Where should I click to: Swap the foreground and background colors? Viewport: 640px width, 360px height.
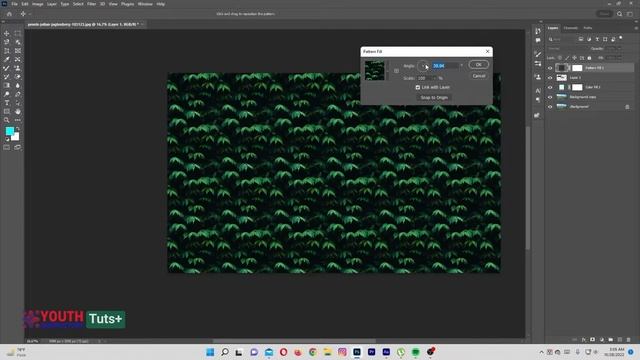tap(18, 129)
